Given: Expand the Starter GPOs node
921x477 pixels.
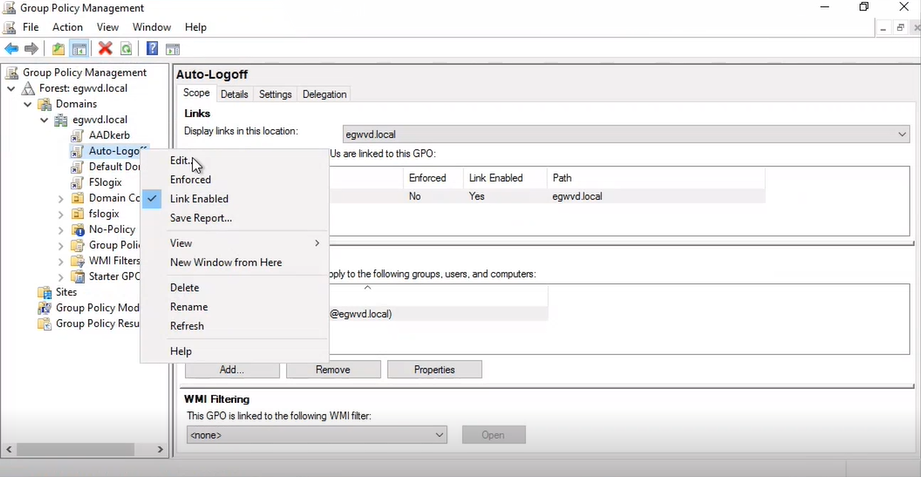Looking at the screenshot, I should pos(60,277).
